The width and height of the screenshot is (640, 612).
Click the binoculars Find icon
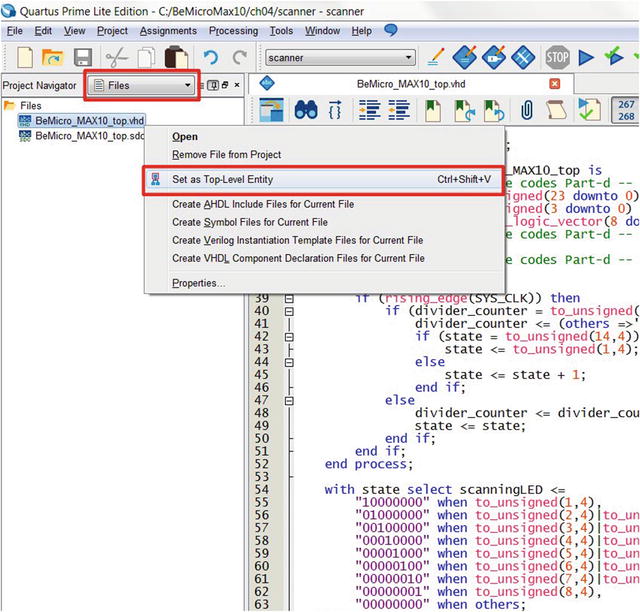(x=306, y=110)
